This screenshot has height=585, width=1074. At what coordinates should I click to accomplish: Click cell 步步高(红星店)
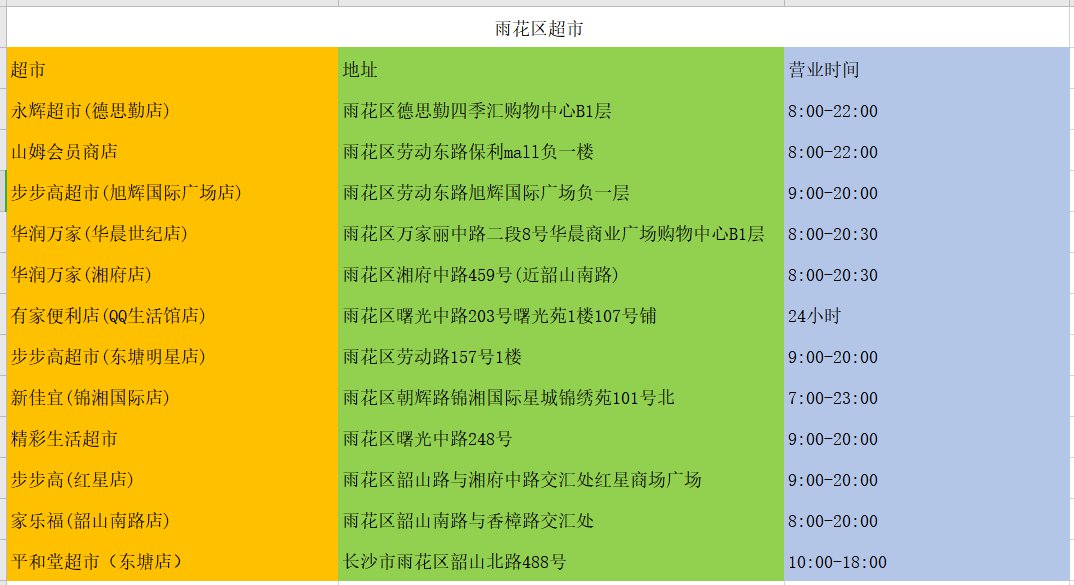(x=173, y=480)
